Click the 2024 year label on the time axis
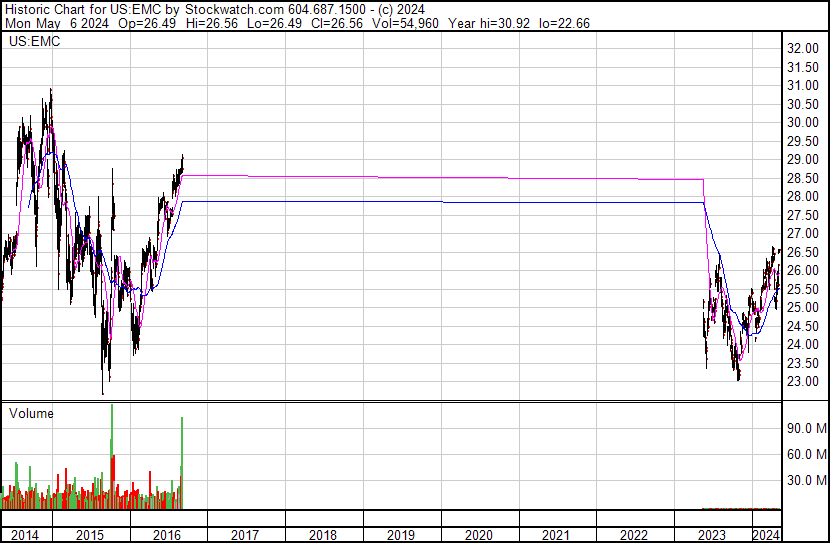 point(766,535)
